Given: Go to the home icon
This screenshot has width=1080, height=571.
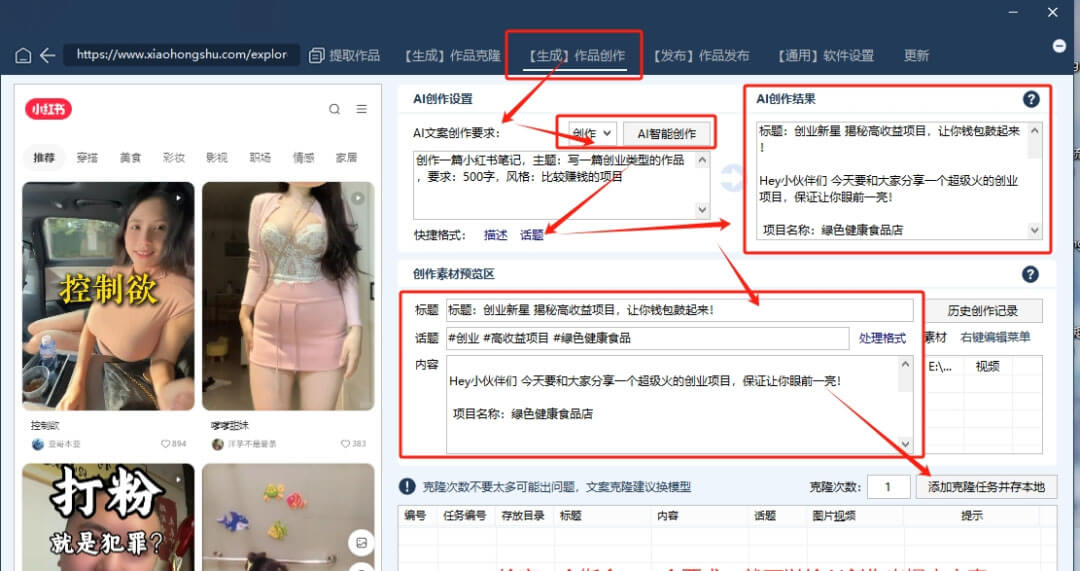Looking at the screenshot, I should pyautogui.click(x=23, y=56).
